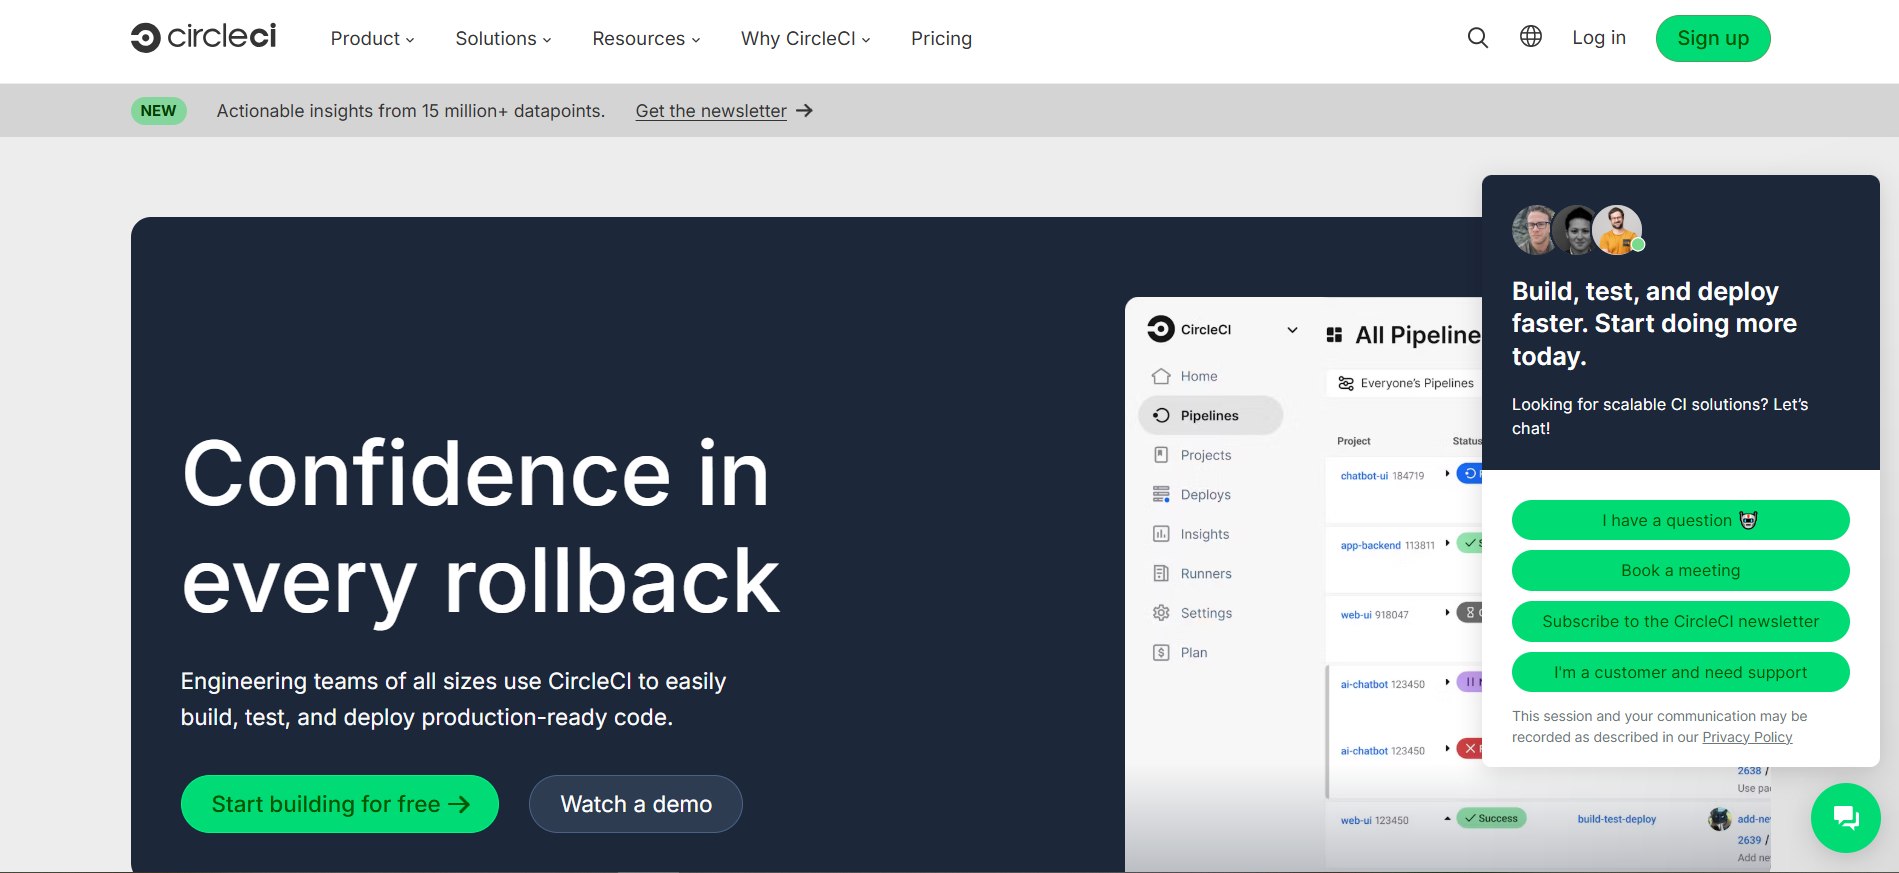Open the search magnifier icon
This screenshot has height=873, width=1899.
click(1477, 38)
